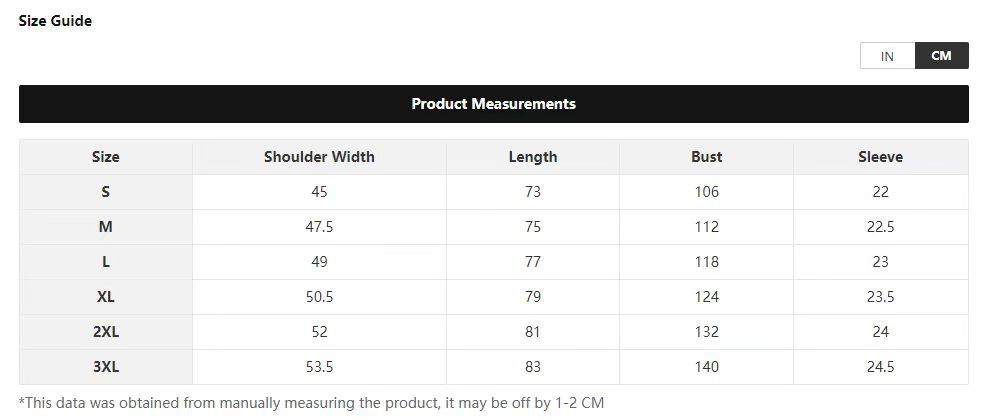Click the Product Measurements header bar

(x=493, y=104)
